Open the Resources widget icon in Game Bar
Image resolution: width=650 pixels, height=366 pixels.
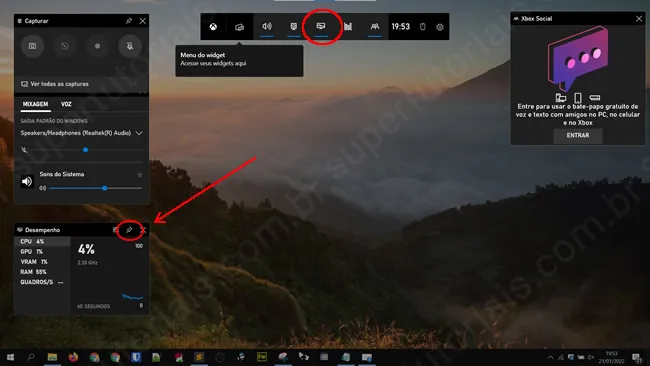[x=348, y=27]
